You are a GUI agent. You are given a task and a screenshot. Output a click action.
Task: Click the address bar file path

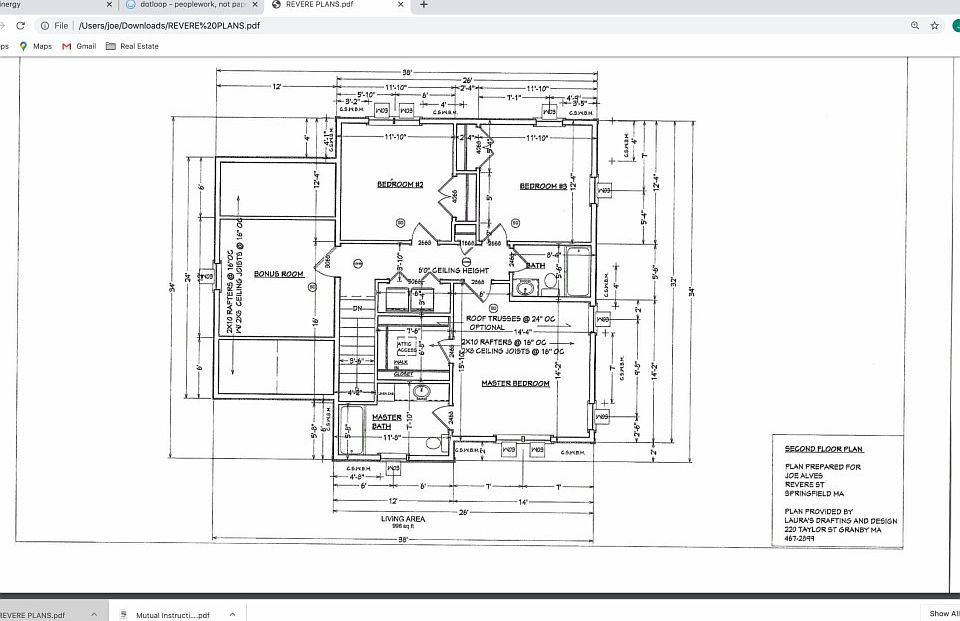coord(169,26)
